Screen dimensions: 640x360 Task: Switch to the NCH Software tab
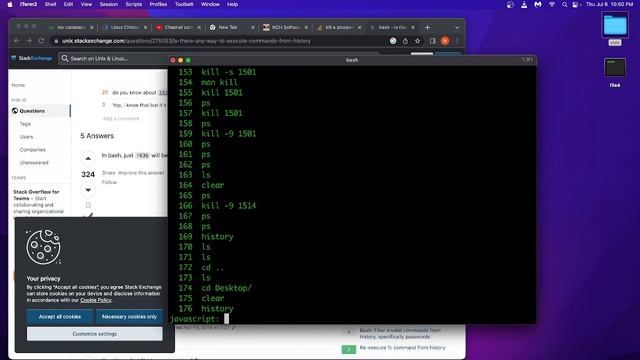pyautogui.click(x=286, y=27)
